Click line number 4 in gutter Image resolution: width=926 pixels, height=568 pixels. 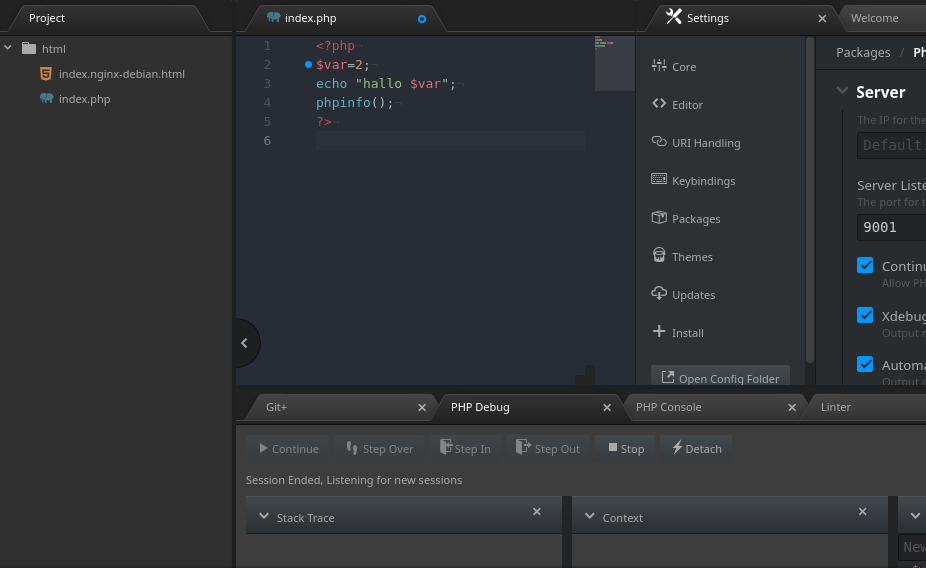267,103
